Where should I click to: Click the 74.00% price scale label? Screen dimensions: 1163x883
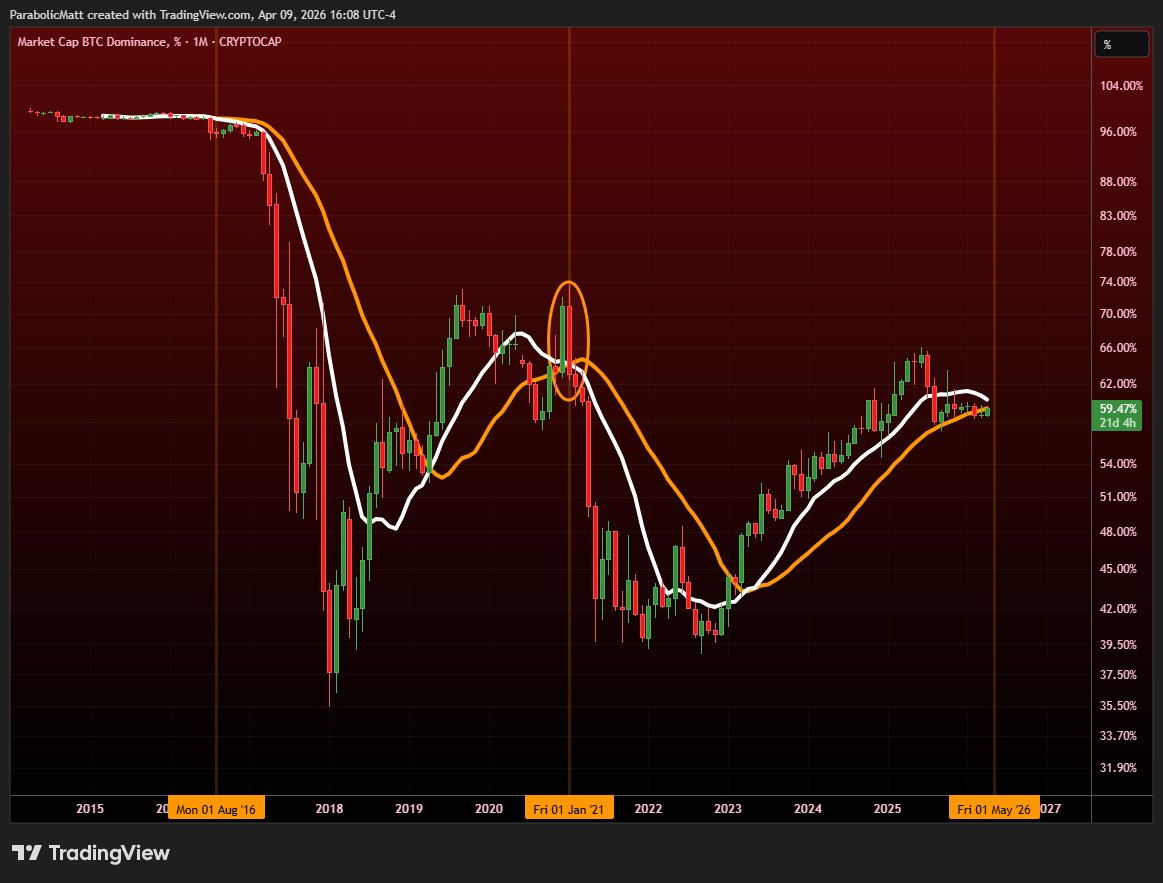(x=1118, y=282)
